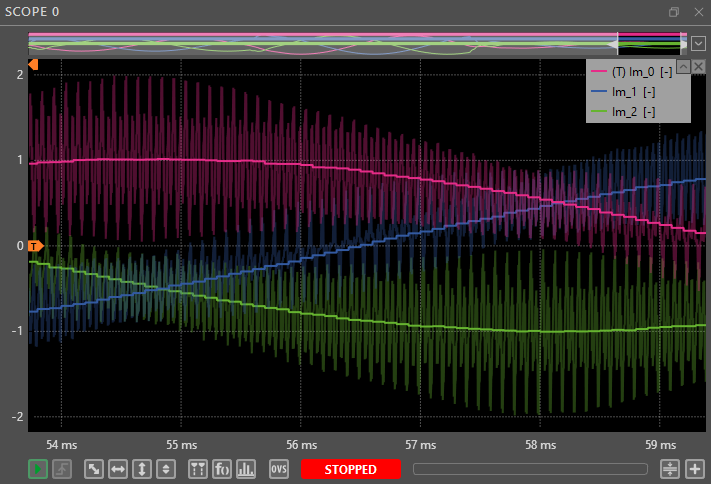Click the diagonal auto-fit zoom icon
This screenshot has height=484, width=711.
pyautogui.click(x=94, y=469)
